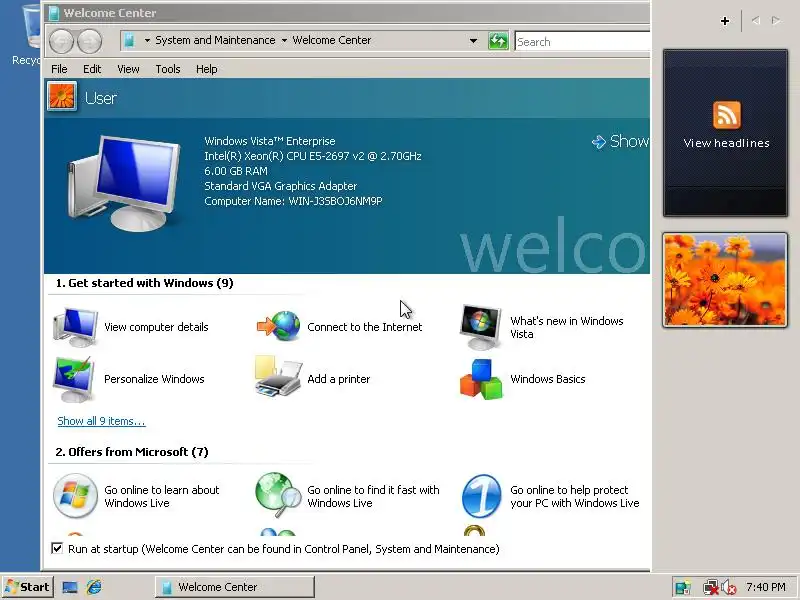Click the User account picture flower icon

62,96
